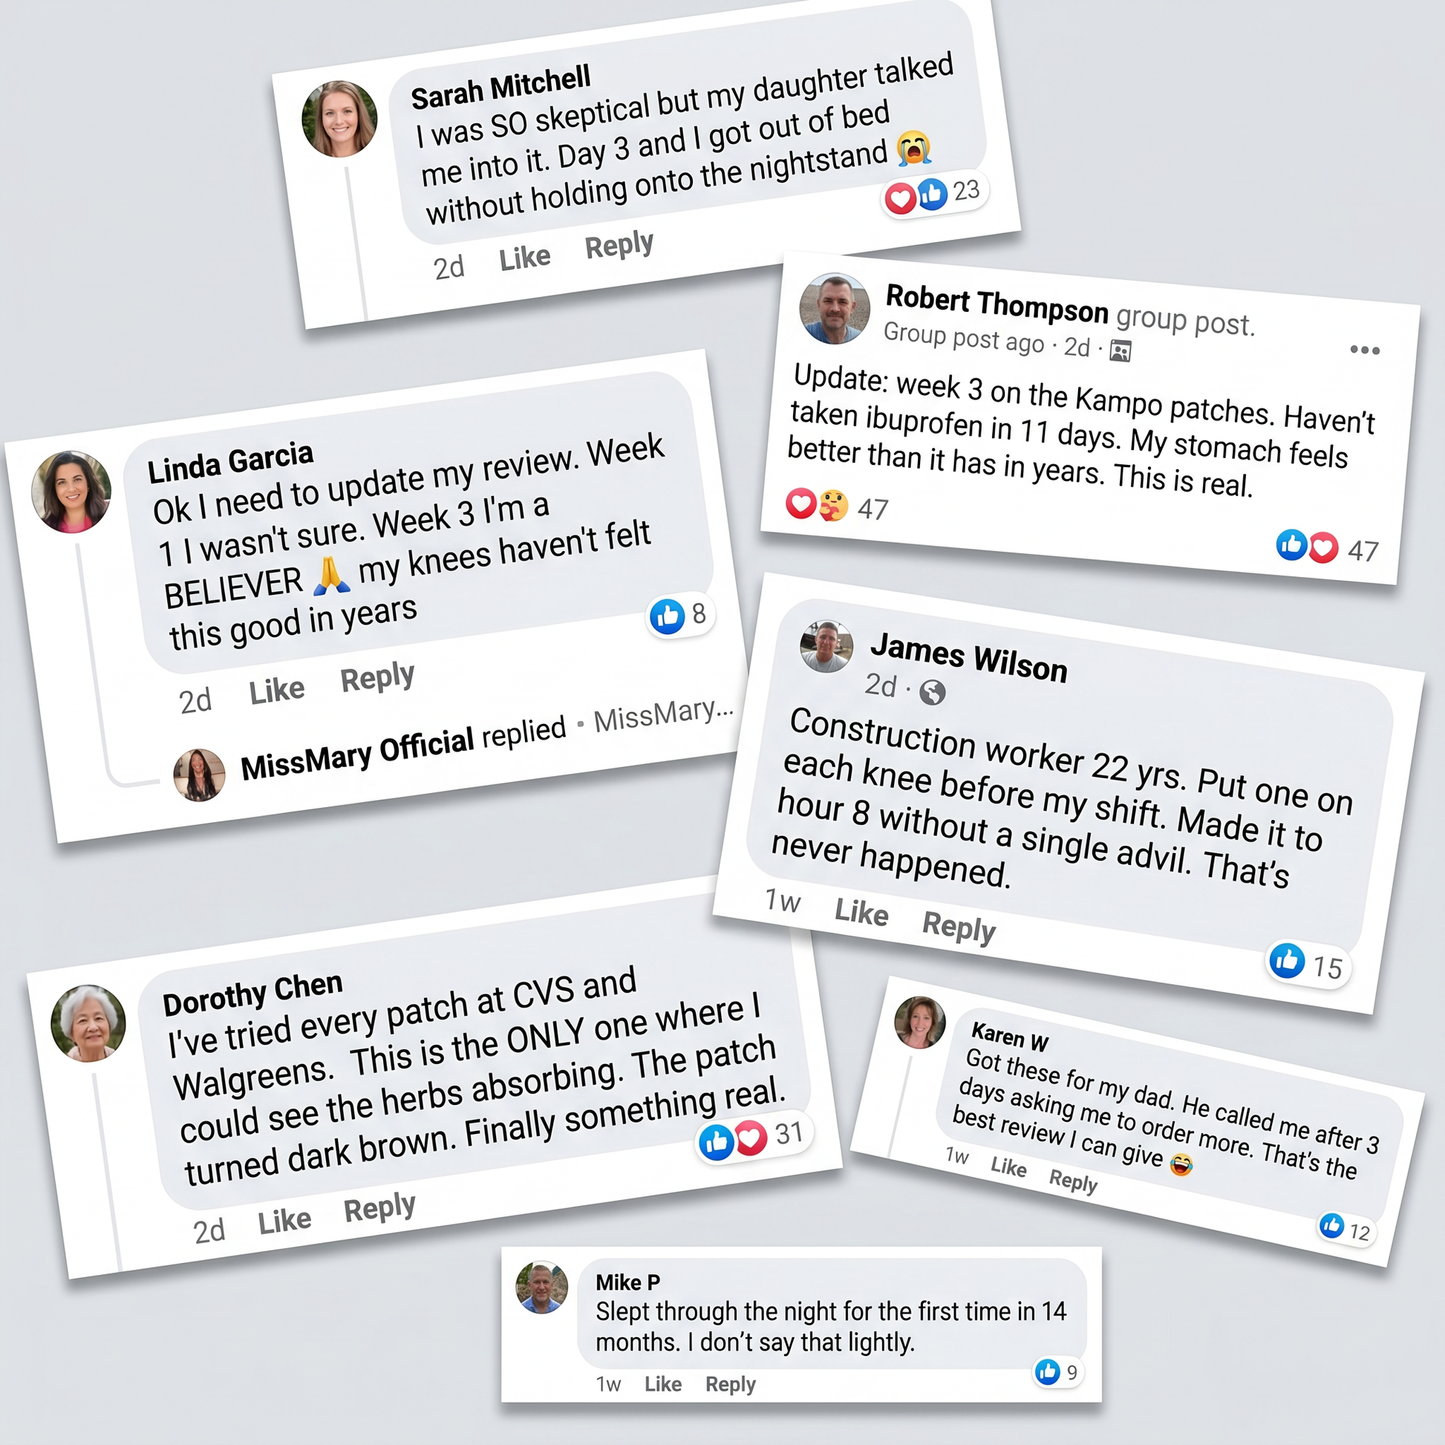
Task: Click the group icon beside Robert Thompson's timestamp
Action: pyautogui.click(x=1120, y=351)
